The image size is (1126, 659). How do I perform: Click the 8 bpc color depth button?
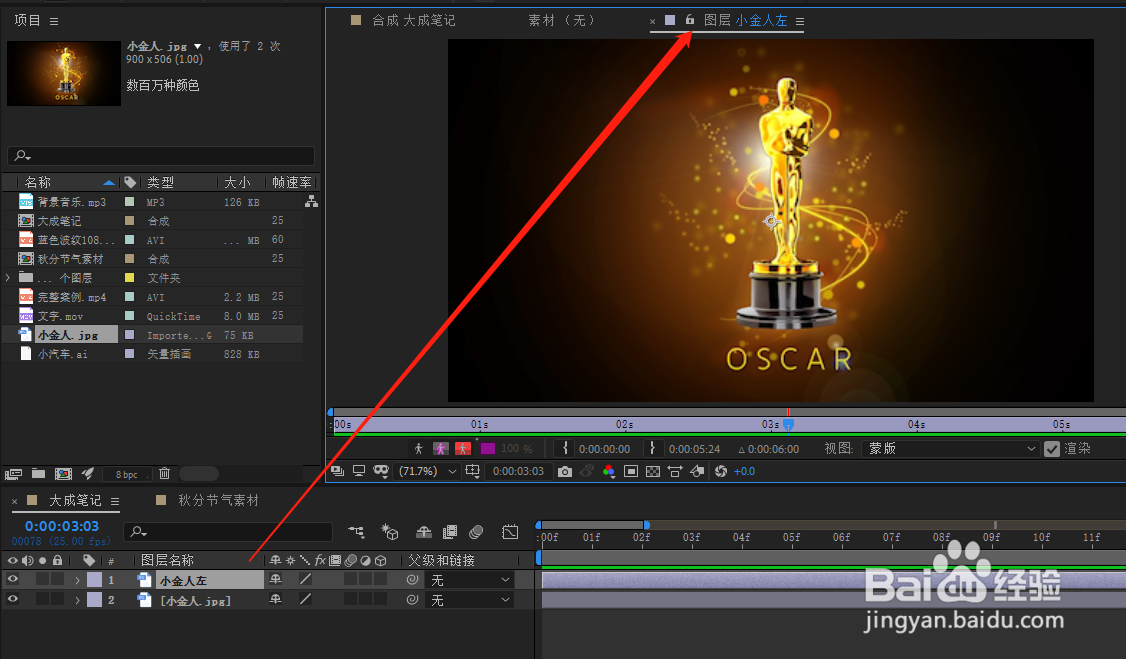pyautogui.click(x=126, y=475)
